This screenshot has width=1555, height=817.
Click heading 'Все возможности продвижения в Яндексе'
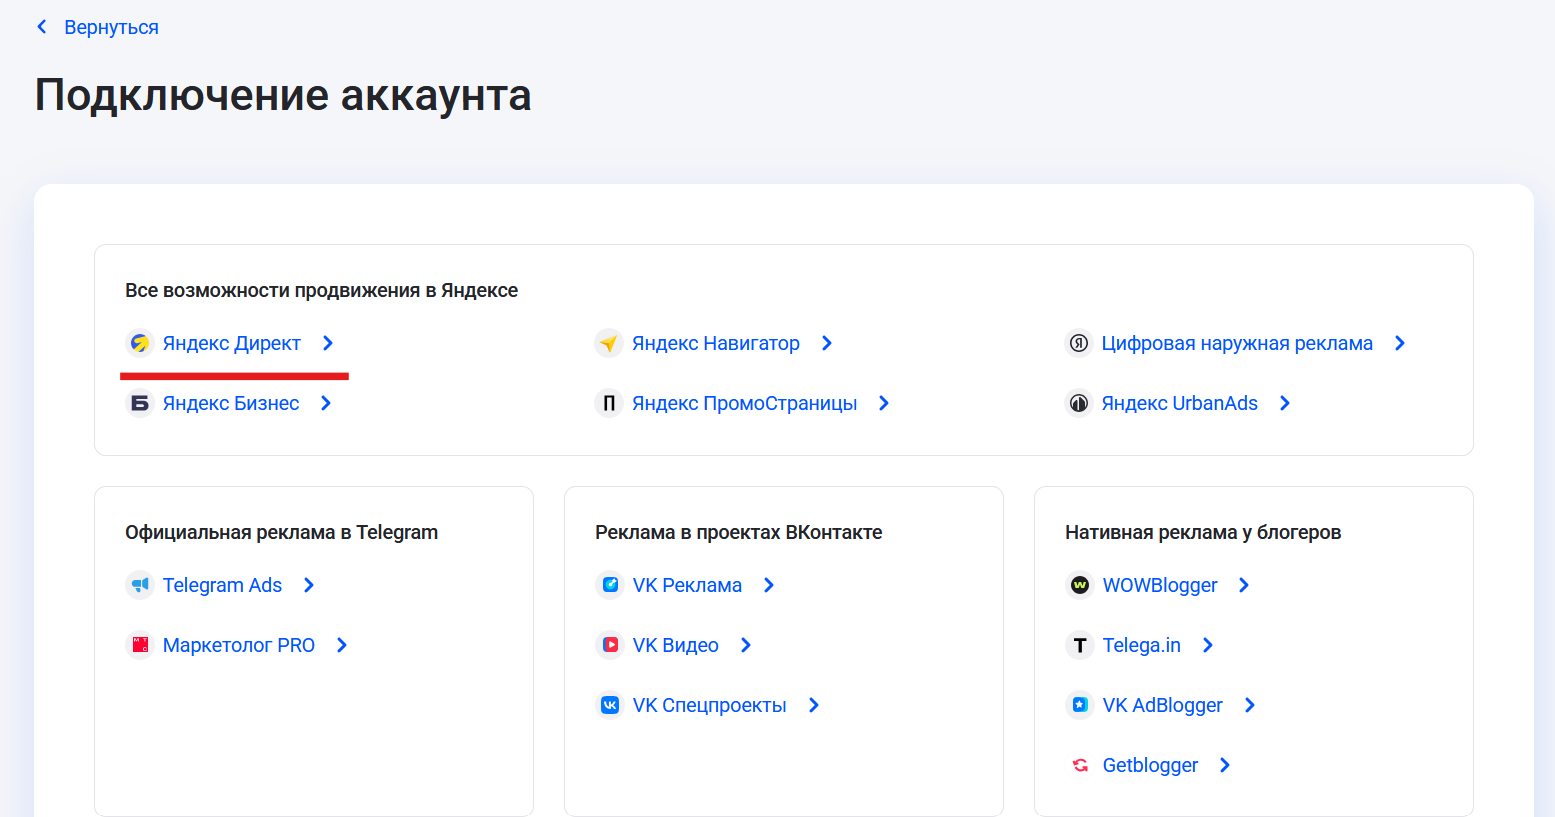321,291
